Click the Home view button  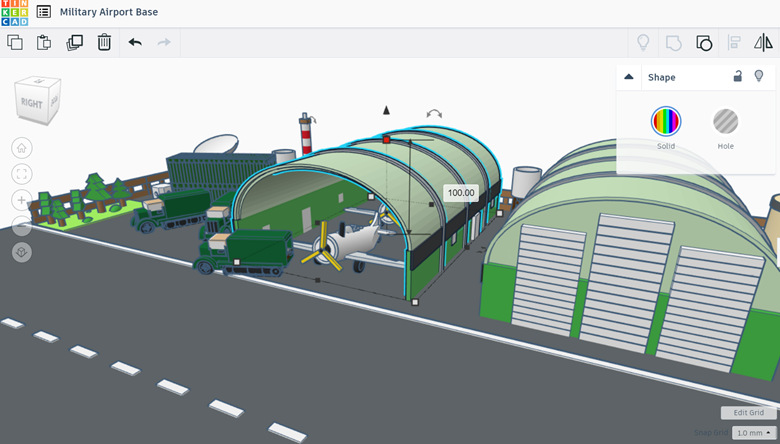point(21,148)
